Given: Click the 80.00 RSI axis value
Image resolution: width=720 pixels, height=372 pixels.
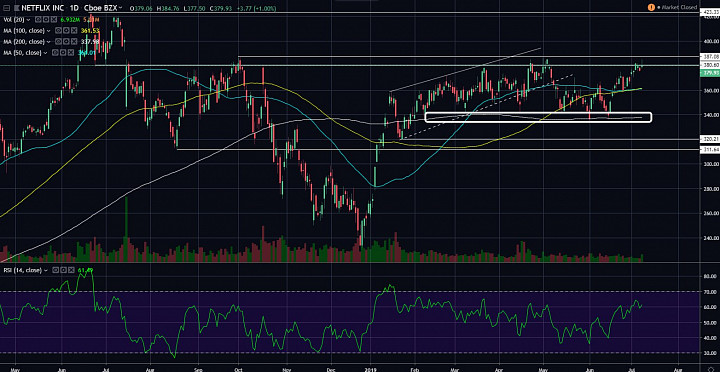Looking at the screenshot, I should click(x=711, y=276).
